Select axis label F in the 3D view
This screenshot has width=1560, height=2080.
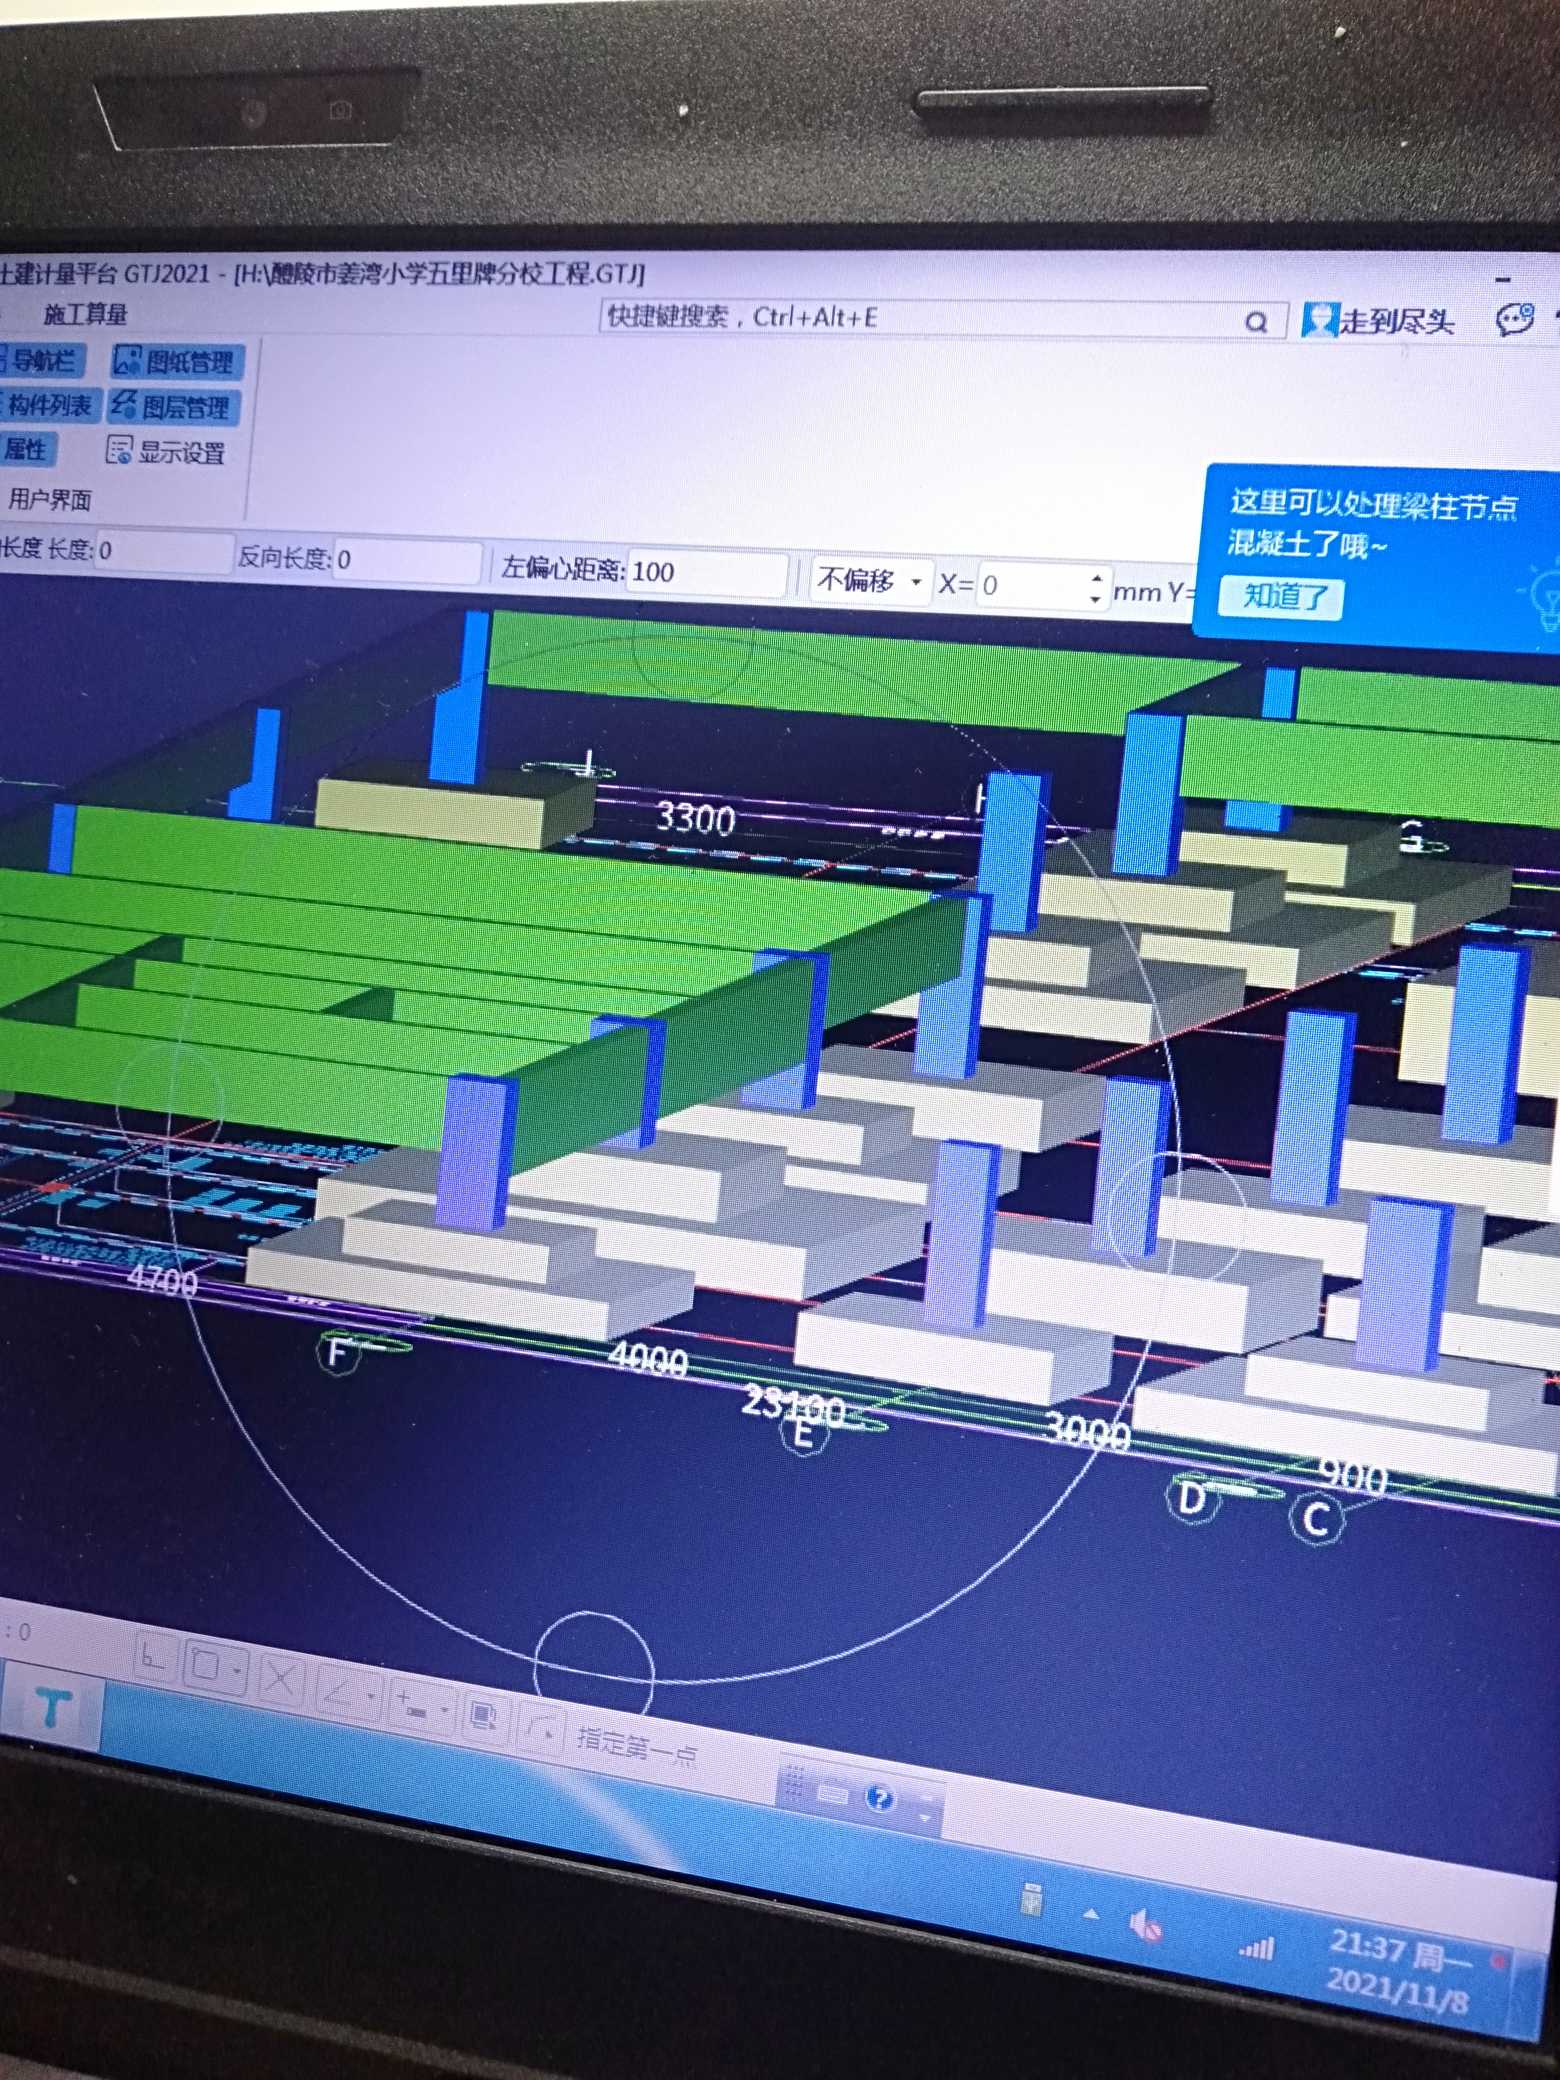[338, 1353]
